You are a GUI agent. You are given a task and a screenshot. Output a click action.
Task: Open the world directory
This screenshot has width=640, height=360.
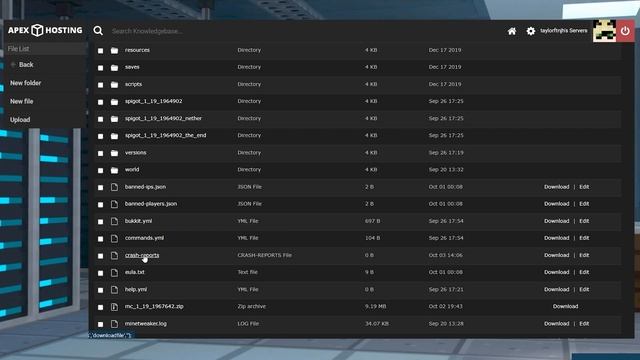(x=132, y=169)
